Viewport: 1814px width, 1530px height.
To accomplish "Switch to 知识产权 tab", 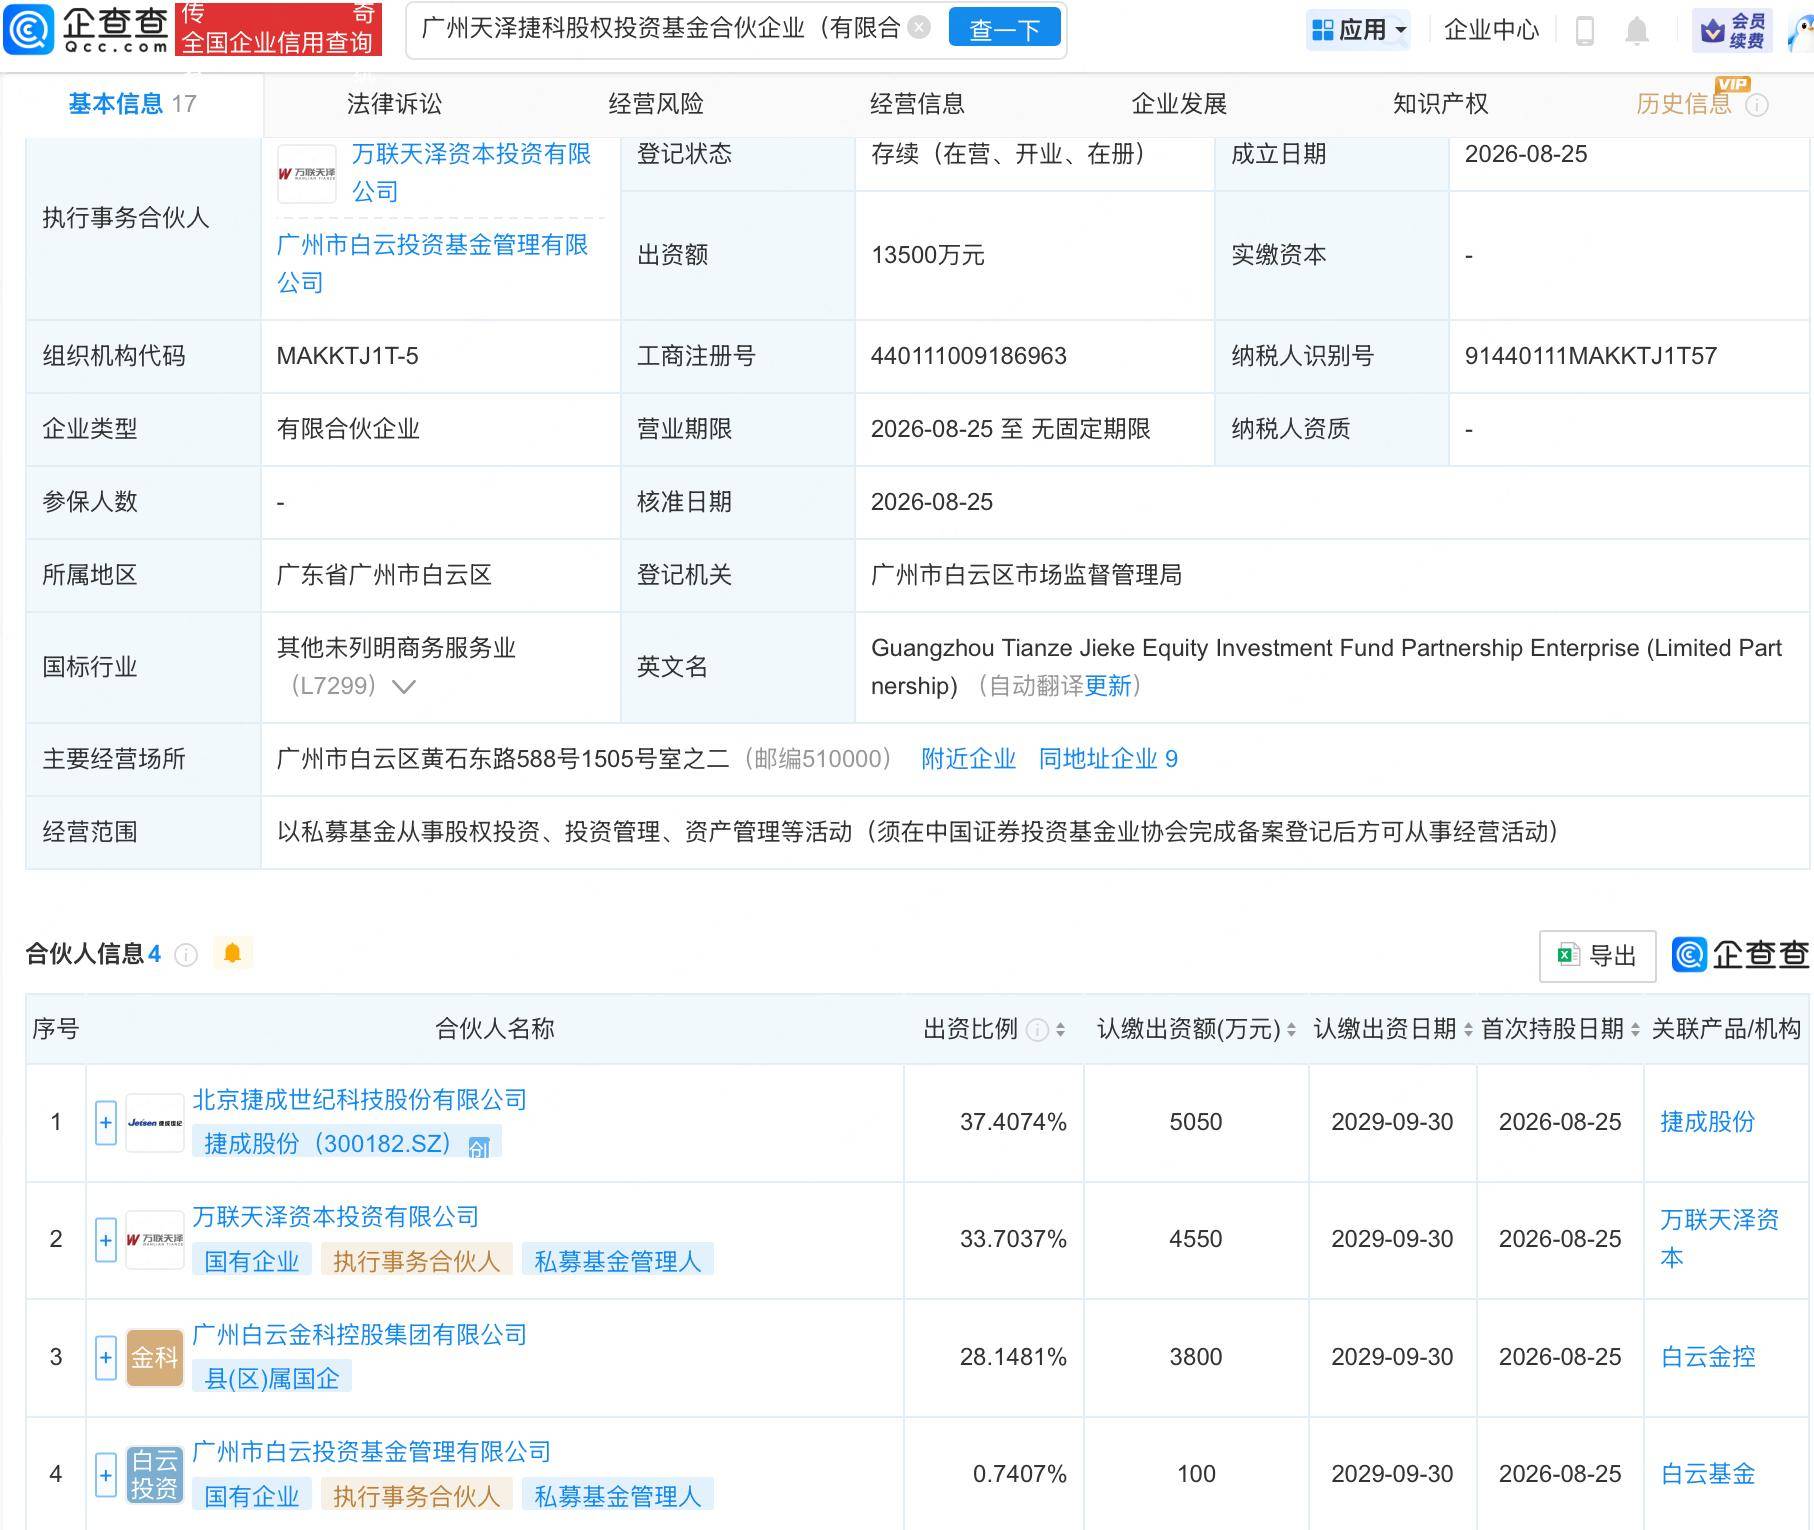I will tap(1440, 104).
